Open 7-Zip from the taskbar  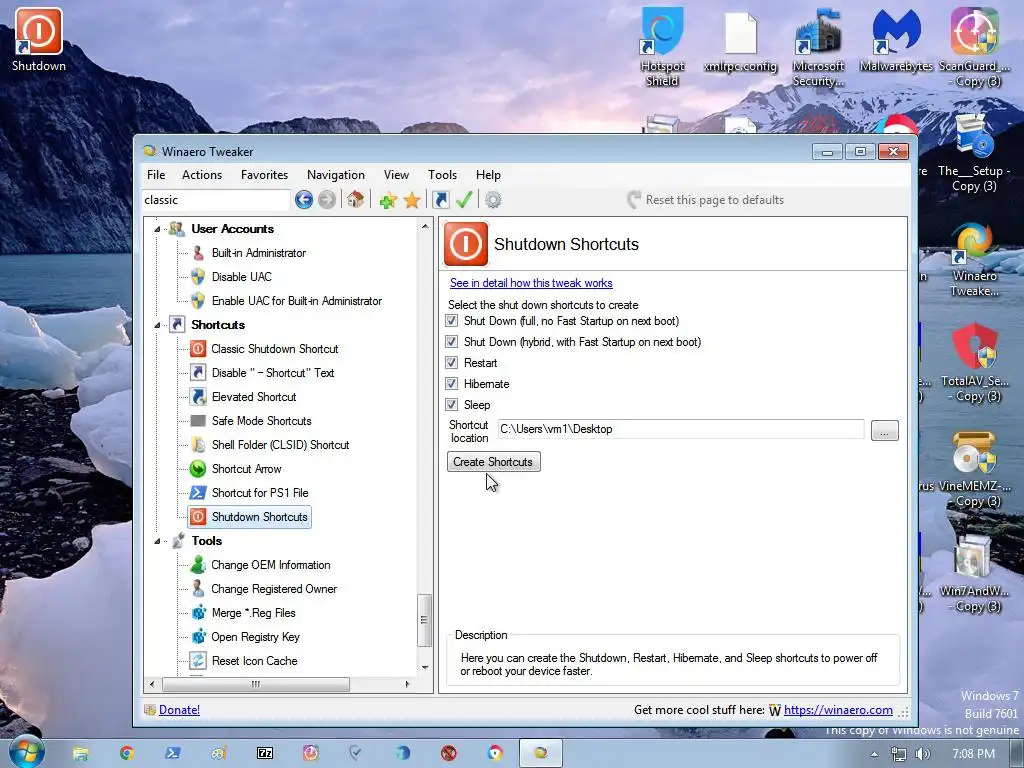[x=265, y=753]
